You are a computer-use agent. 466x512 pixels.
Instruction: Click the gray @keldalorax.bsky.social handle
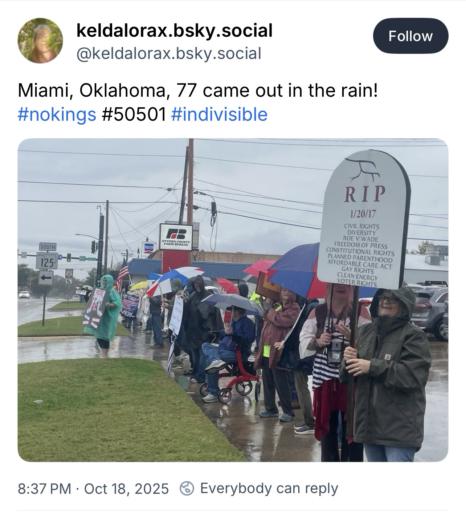point(169,54)
